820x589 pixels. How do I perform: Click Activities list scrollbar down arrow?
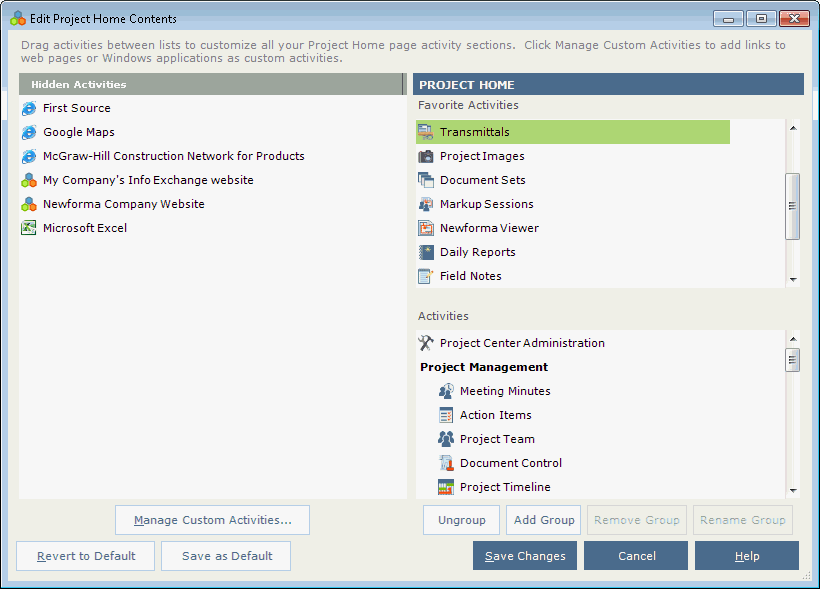tap(793, 491)
